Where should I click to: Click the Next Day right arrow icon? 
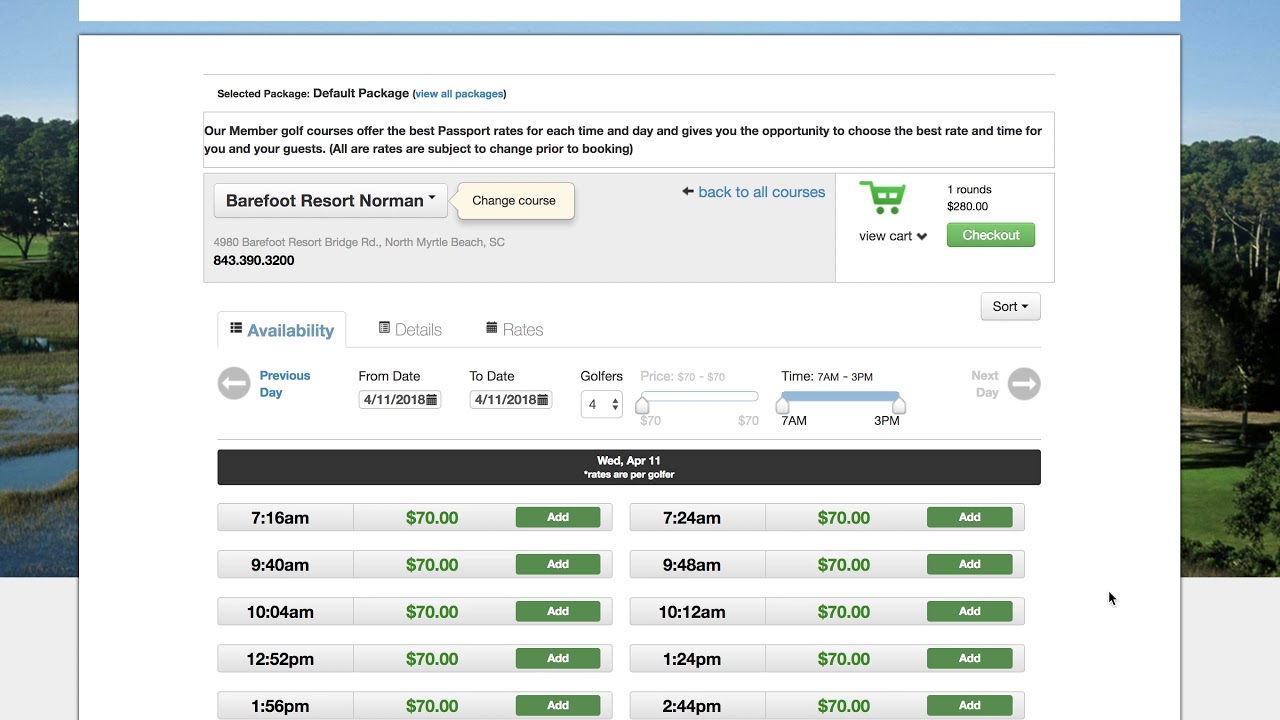[1024, 384]
